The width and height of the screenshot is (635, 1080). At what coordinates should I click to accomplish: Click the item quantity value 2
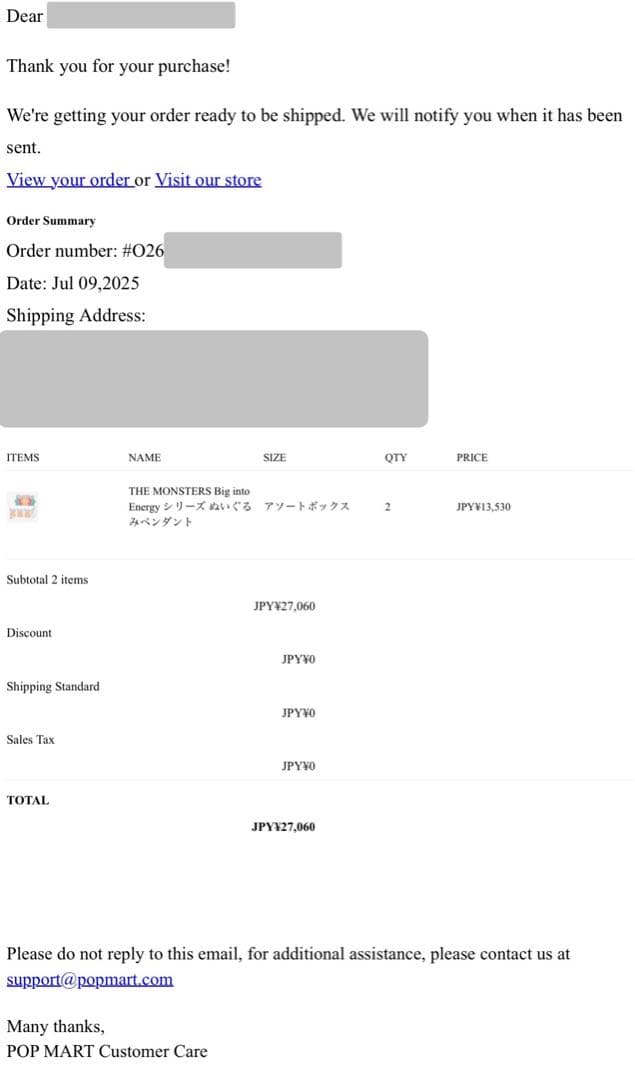387,507
